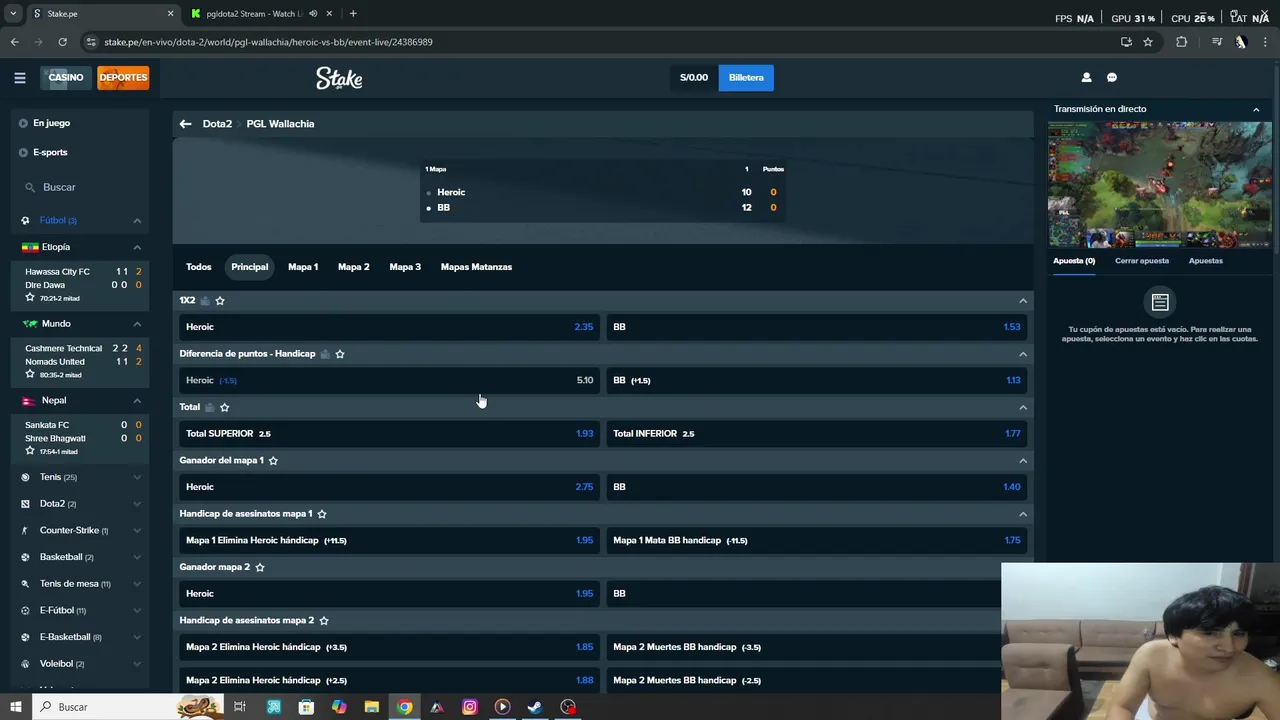
Task: Collapse the Etiopía league group
Action: tap(137, 247)
